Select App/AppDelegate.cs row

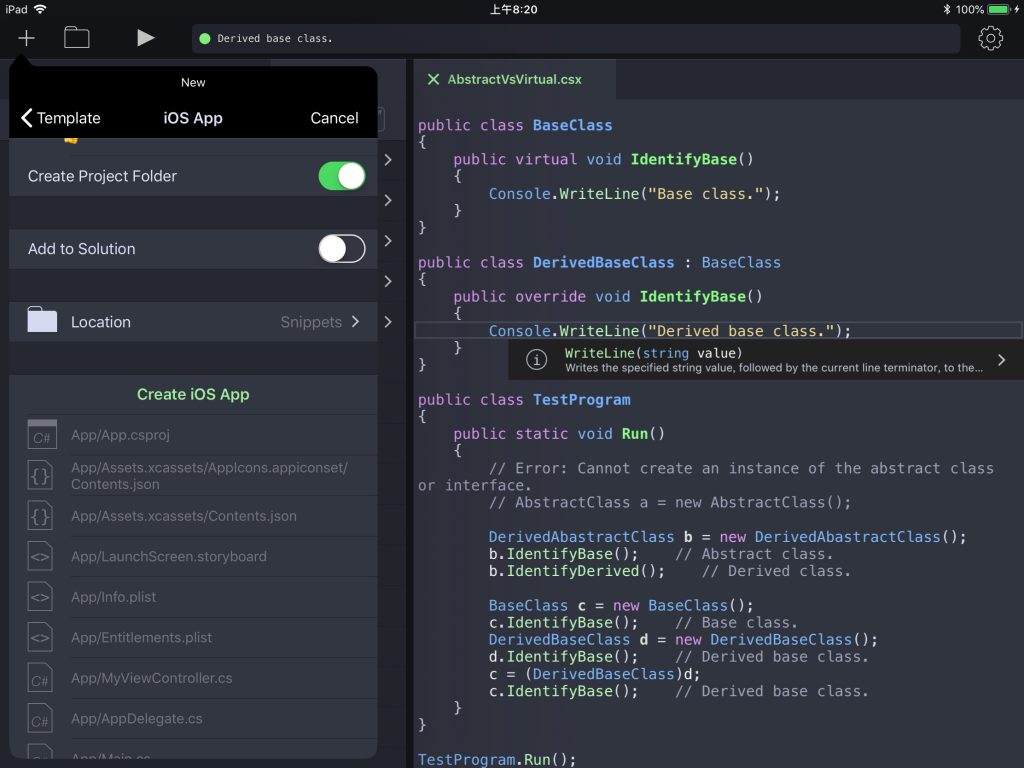(x=193, y=718)
